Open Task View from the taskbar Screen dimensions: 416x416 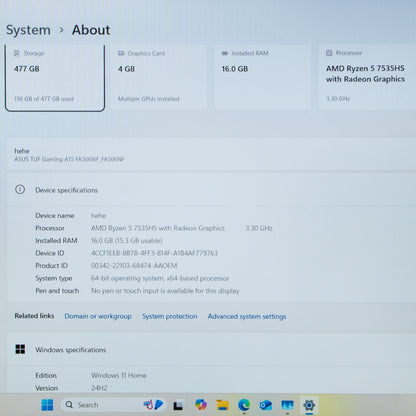(x=178, y=405)
